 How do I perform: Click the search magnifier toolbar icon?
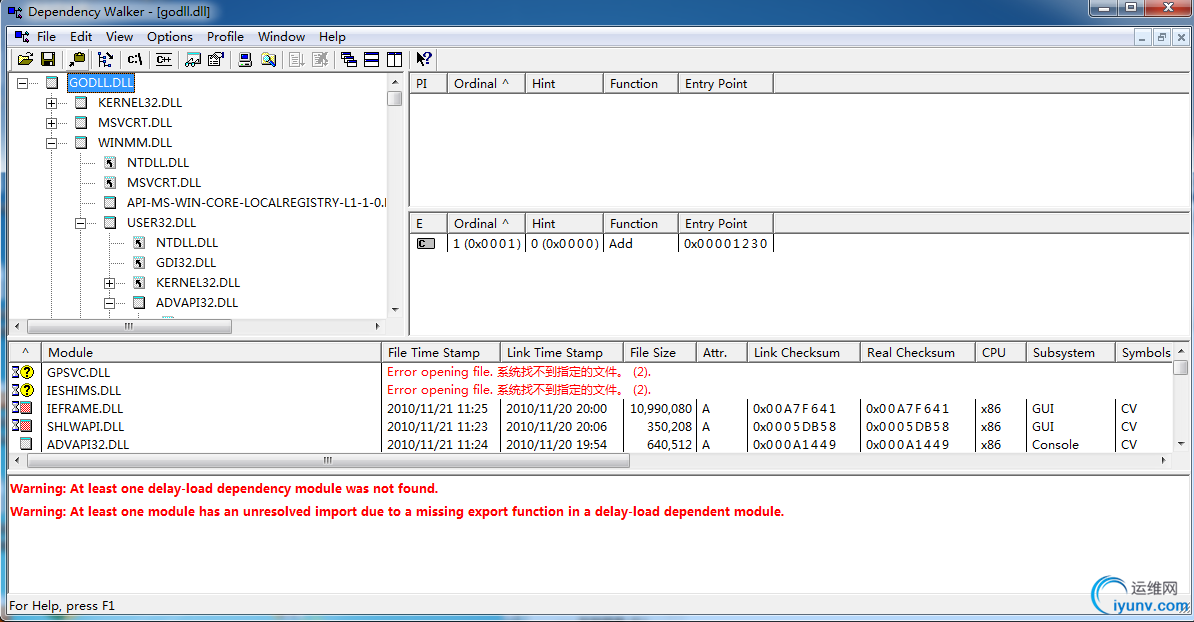269,59
